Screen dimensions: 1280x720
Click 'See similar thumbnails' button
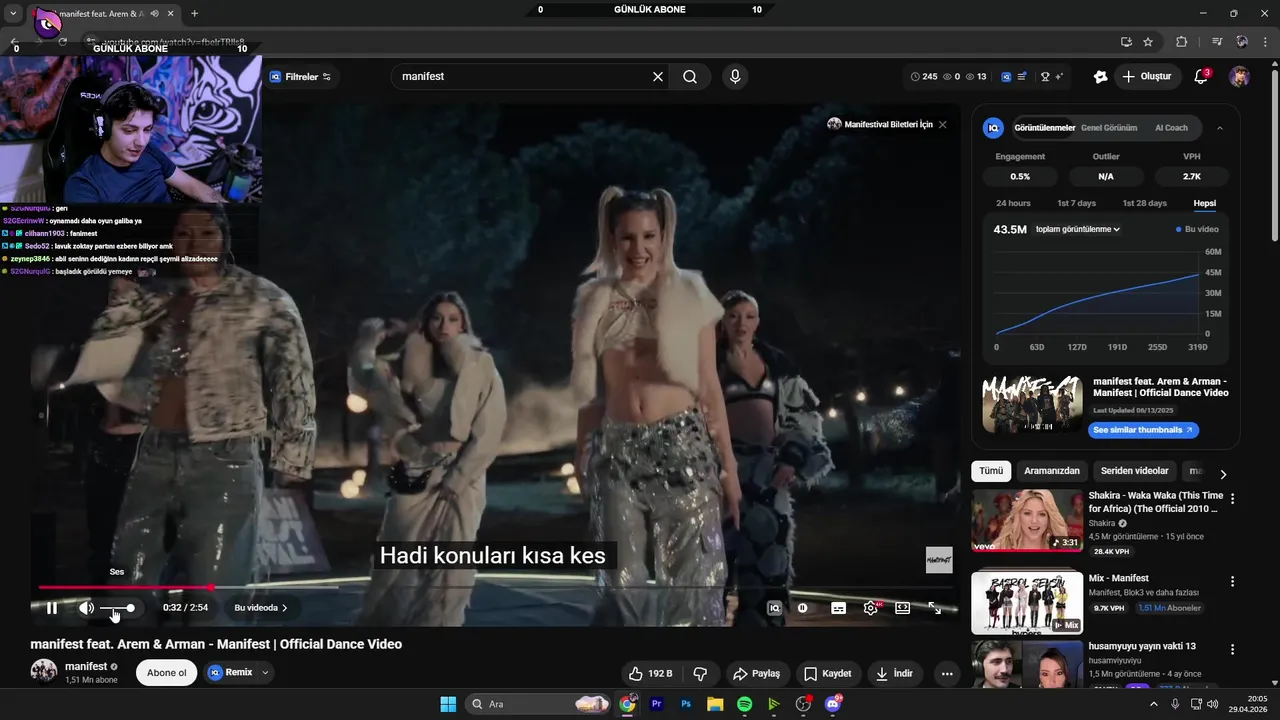coord(1143,430)
